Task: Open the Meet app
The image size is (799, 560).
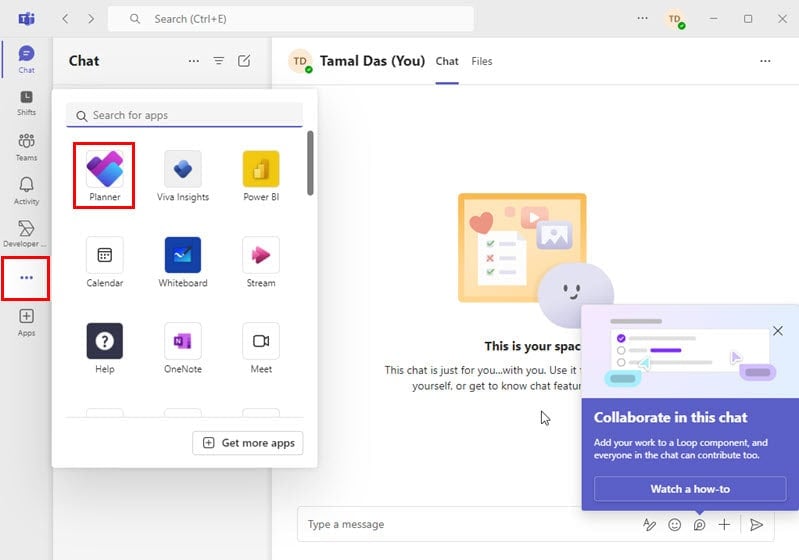Action: (261, 348)
